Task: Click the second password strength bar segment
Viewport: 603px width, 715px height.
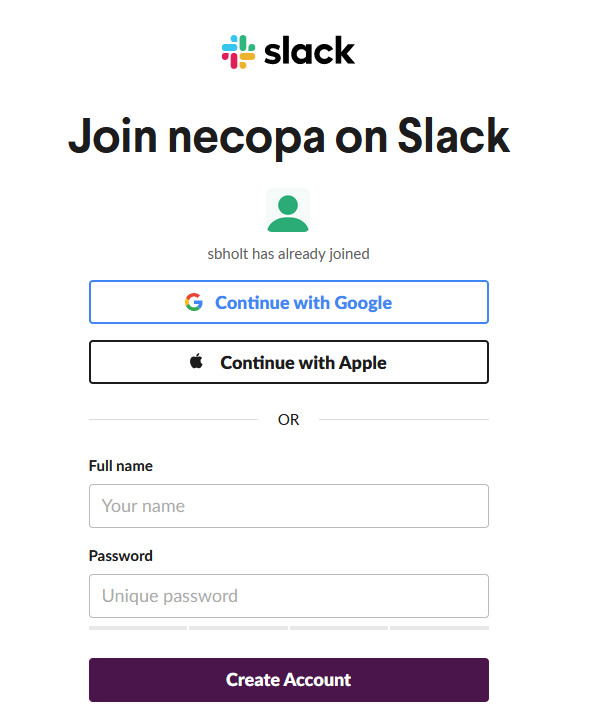Action: [x=238, y=628]
